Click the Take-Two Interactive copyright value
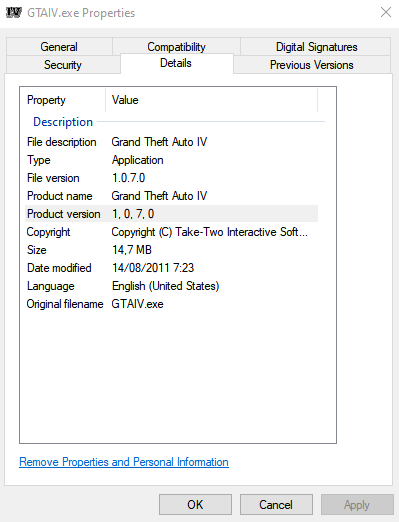The image size is (399, 522). (210, 232)
